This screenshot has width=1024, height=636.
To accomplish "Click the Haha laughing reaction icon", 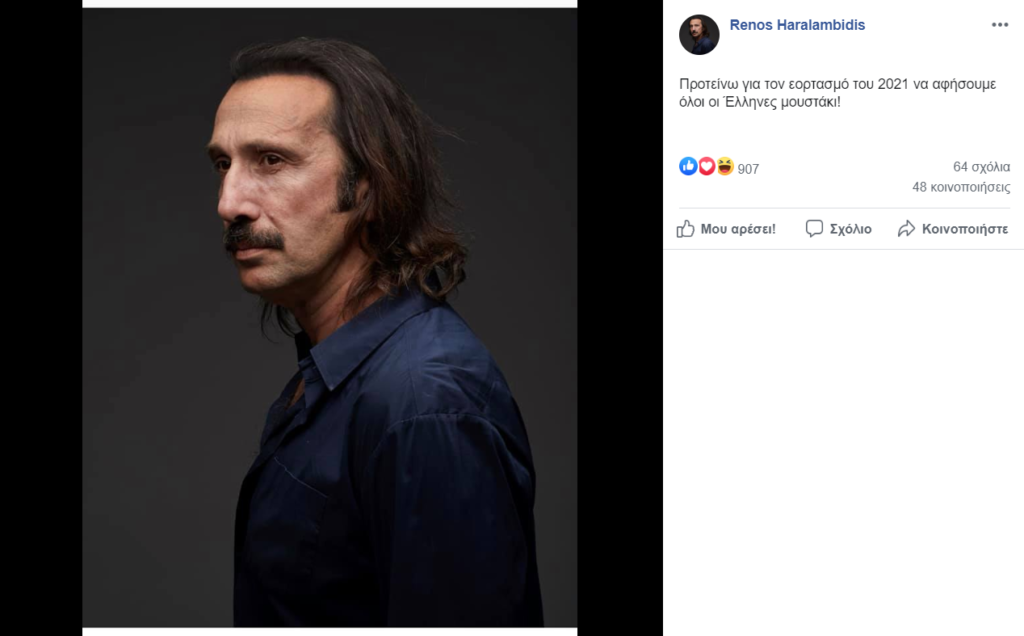I will (x=725, y=167).
